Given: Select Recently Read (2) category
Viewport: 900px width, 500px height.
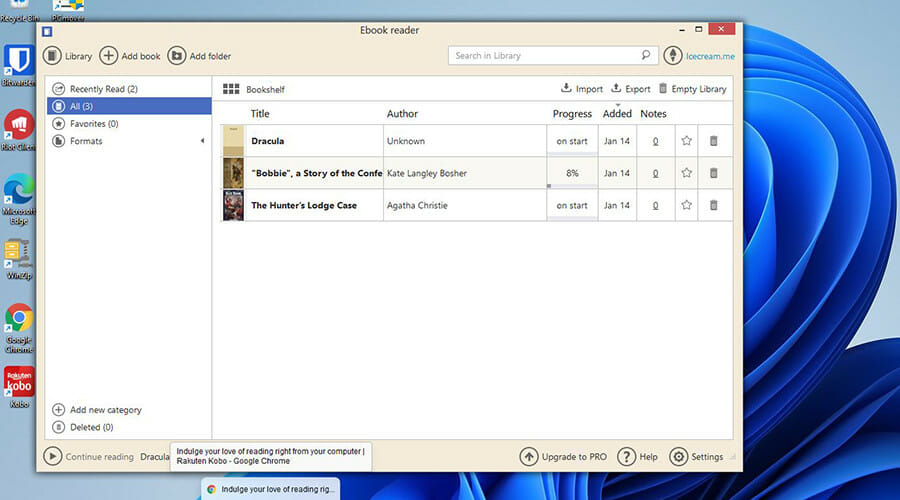Looking at the screenshot, I should (x=129, y=89).
